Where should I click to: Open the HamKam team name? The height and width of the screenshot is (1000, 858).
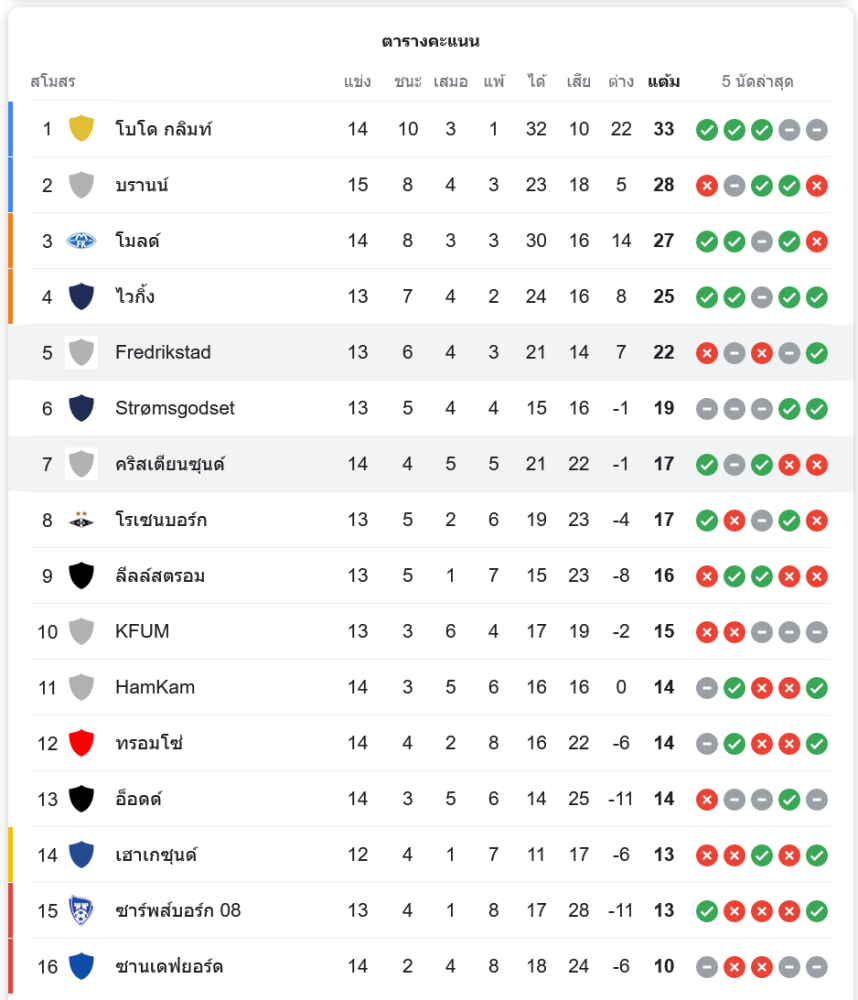155,687
